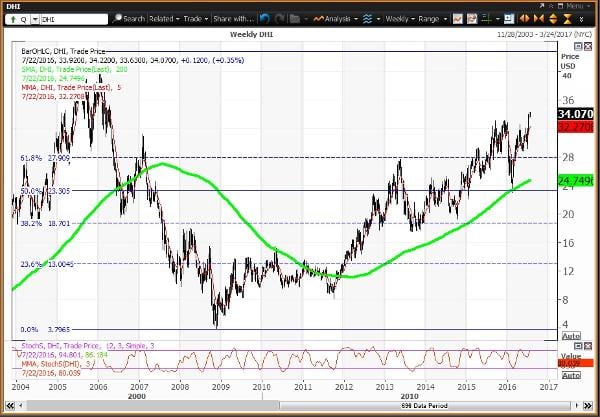Click the Share with button
This screenshot has height=417, width=600.
[232, 19]
